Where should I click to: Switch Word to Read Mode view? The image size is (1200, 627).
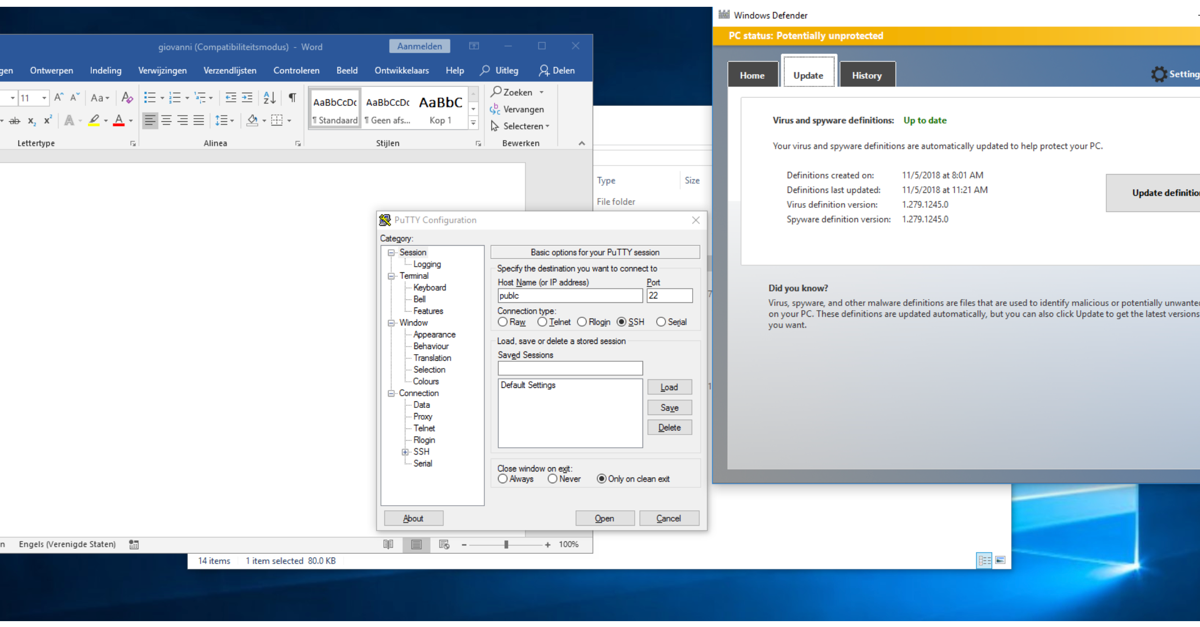click(x=388, y=545)
